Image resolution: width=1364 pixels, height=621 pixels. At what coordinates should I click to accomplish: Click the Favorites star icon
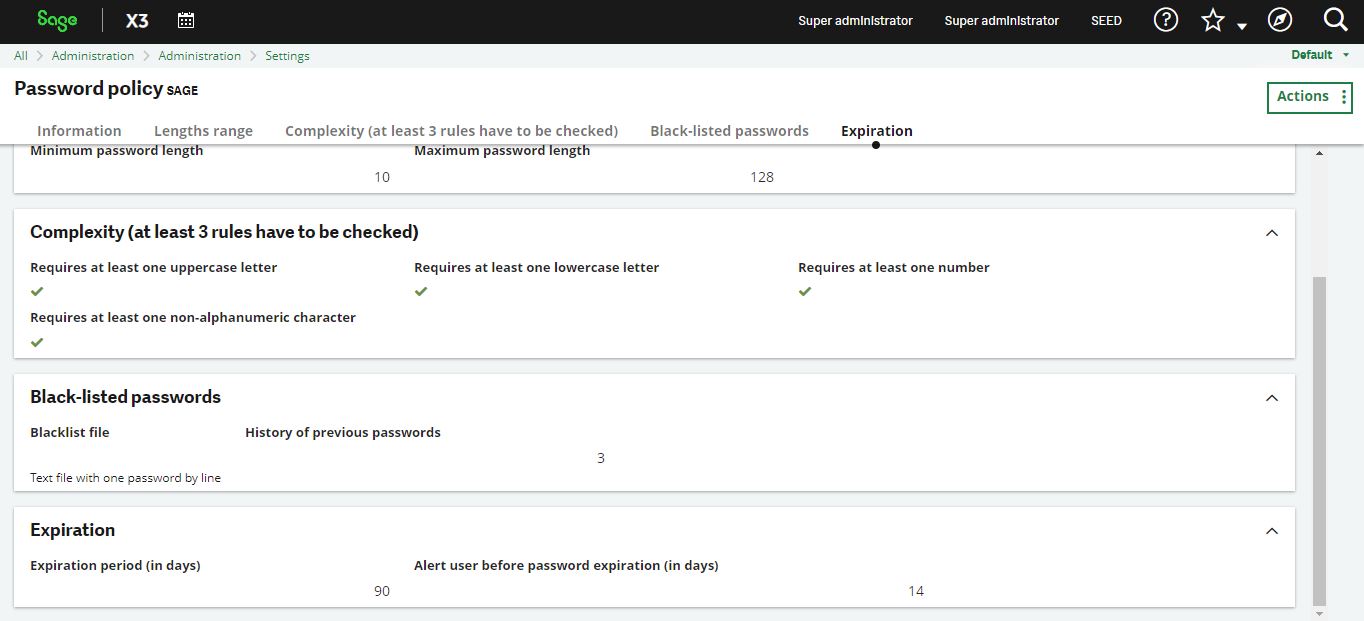1212,18
